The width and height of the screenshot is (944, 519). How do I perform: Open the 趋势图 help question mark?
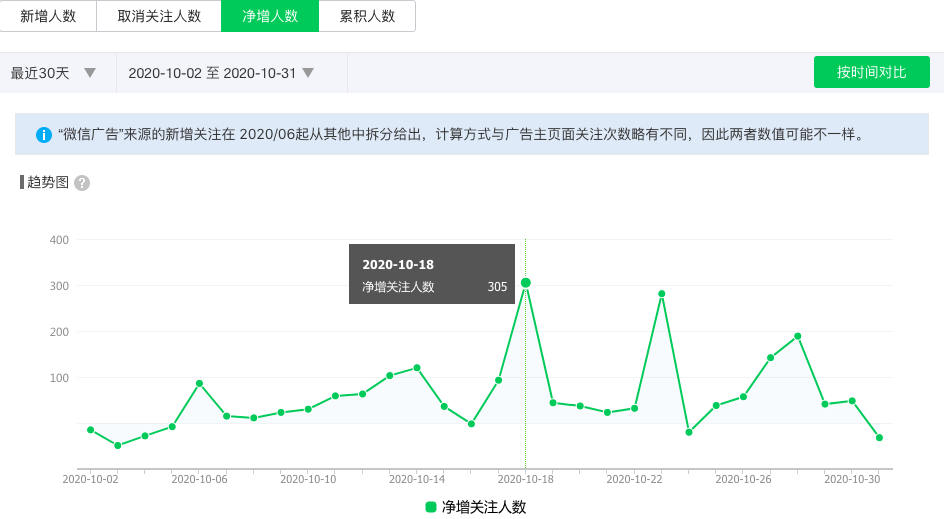coord(82,183)
